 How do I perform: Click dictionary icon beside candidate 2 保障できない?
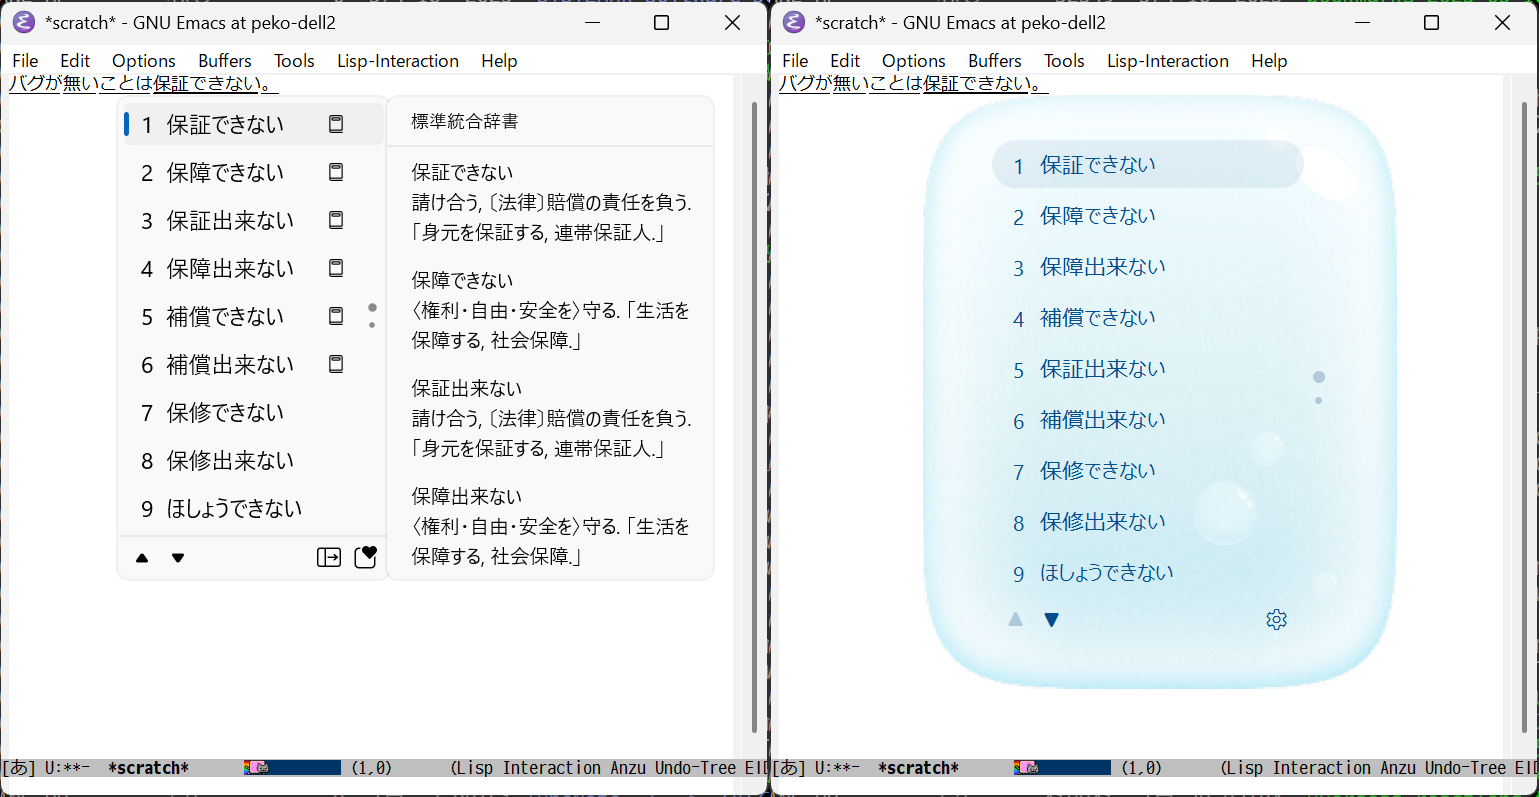336,172
